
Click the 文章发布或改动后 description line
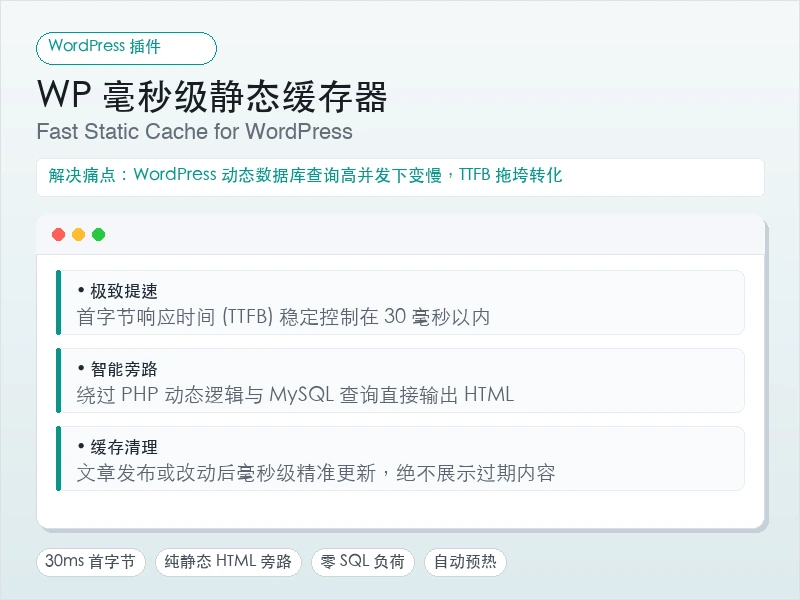pyautogui.click(x=316, y=473)
